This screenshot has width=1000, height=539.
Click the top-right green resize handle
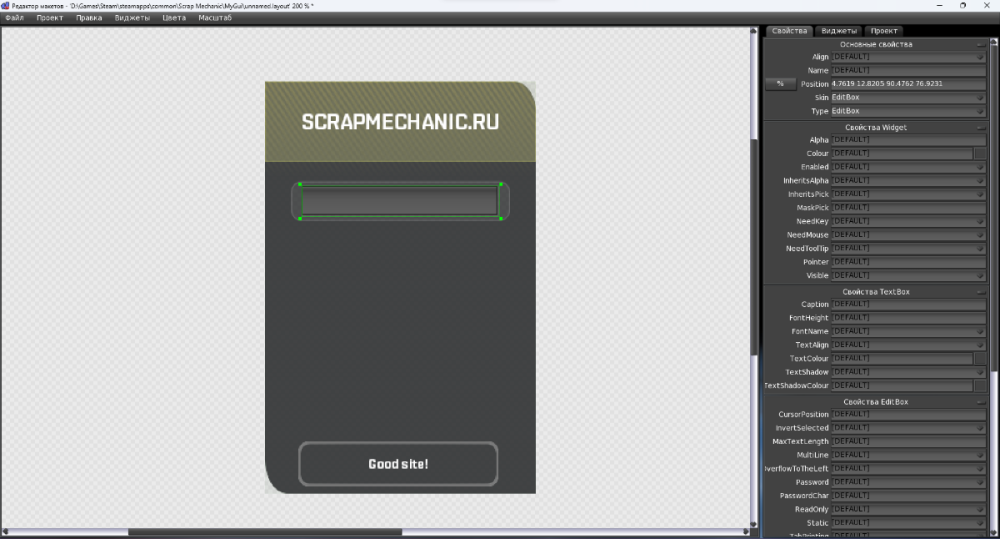[501, 185]
